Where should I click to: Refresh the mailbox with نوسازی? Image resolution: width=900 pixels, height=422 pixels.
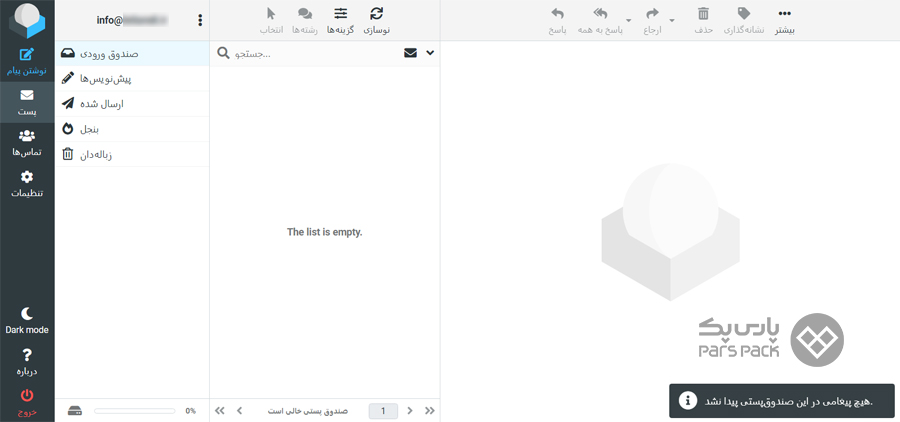point(377,21)
